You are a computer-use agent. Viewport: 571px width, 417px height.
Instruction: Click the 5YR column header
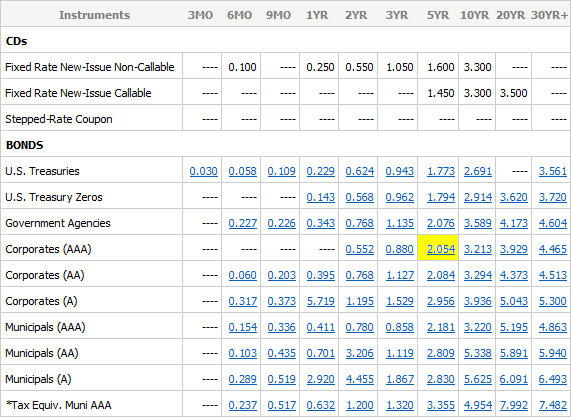point(438,15)
